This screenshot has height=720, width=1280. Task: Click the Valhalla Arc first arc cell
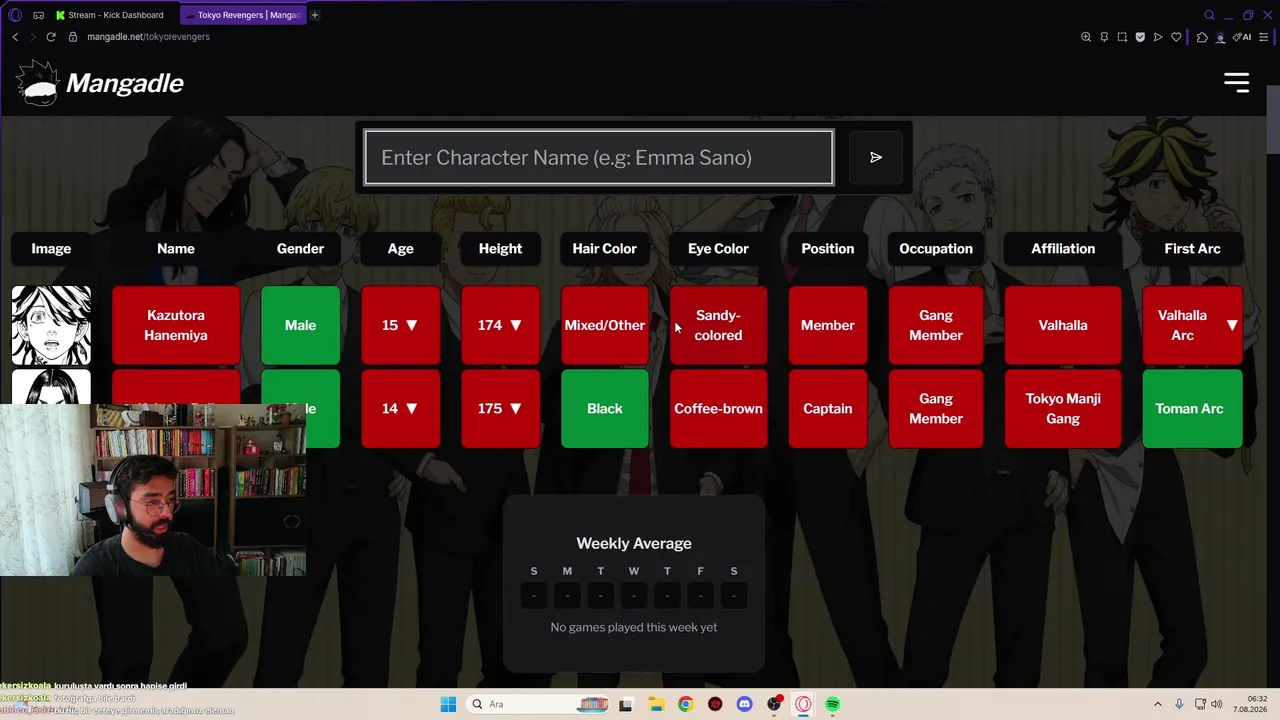[x=1192, y=325]
